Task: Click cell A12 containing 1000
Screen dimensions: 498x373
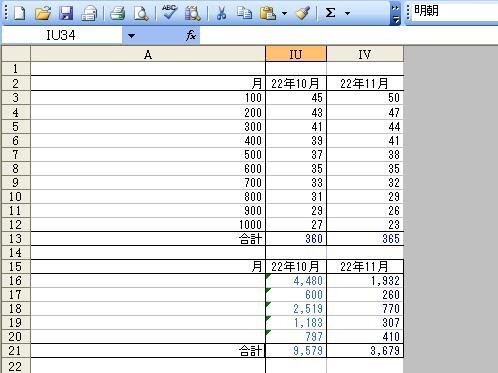Action: point(148,224)
